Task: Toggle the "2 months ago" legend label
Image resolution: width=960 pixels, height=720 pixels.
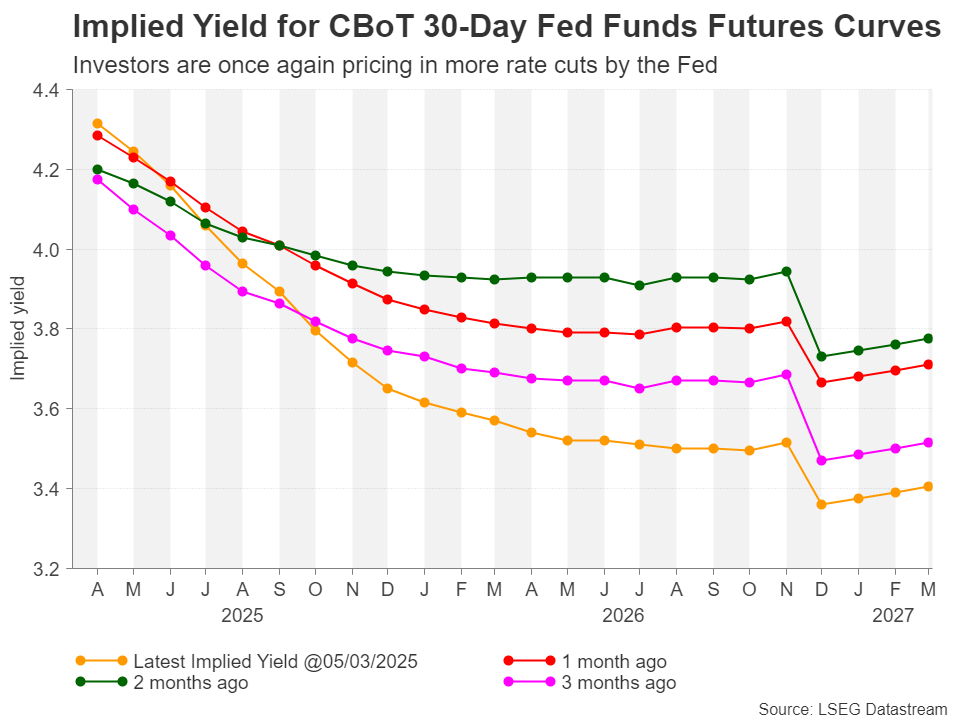Action: (x=191, y=683)
